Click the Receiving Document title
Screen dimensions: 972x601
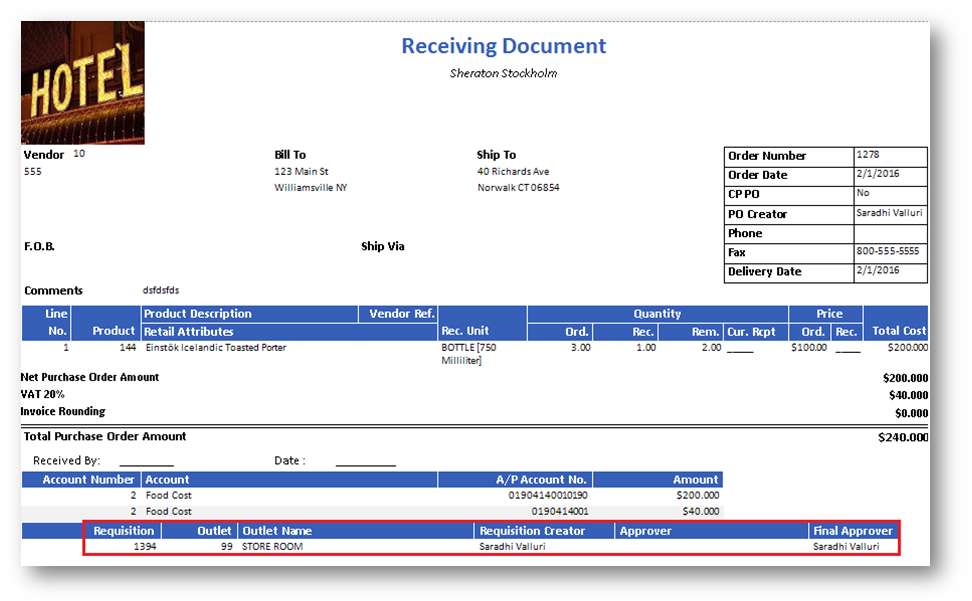[503, 46]
